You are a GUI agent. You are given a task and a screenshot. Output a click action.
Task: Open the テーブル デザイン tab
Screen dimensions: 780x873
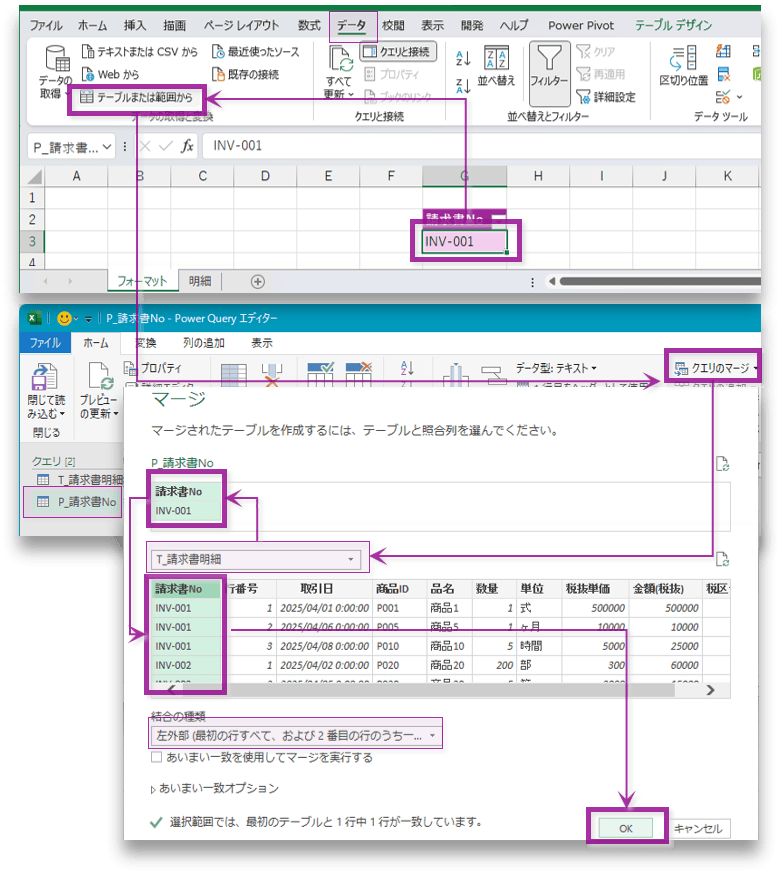point(673,26)
